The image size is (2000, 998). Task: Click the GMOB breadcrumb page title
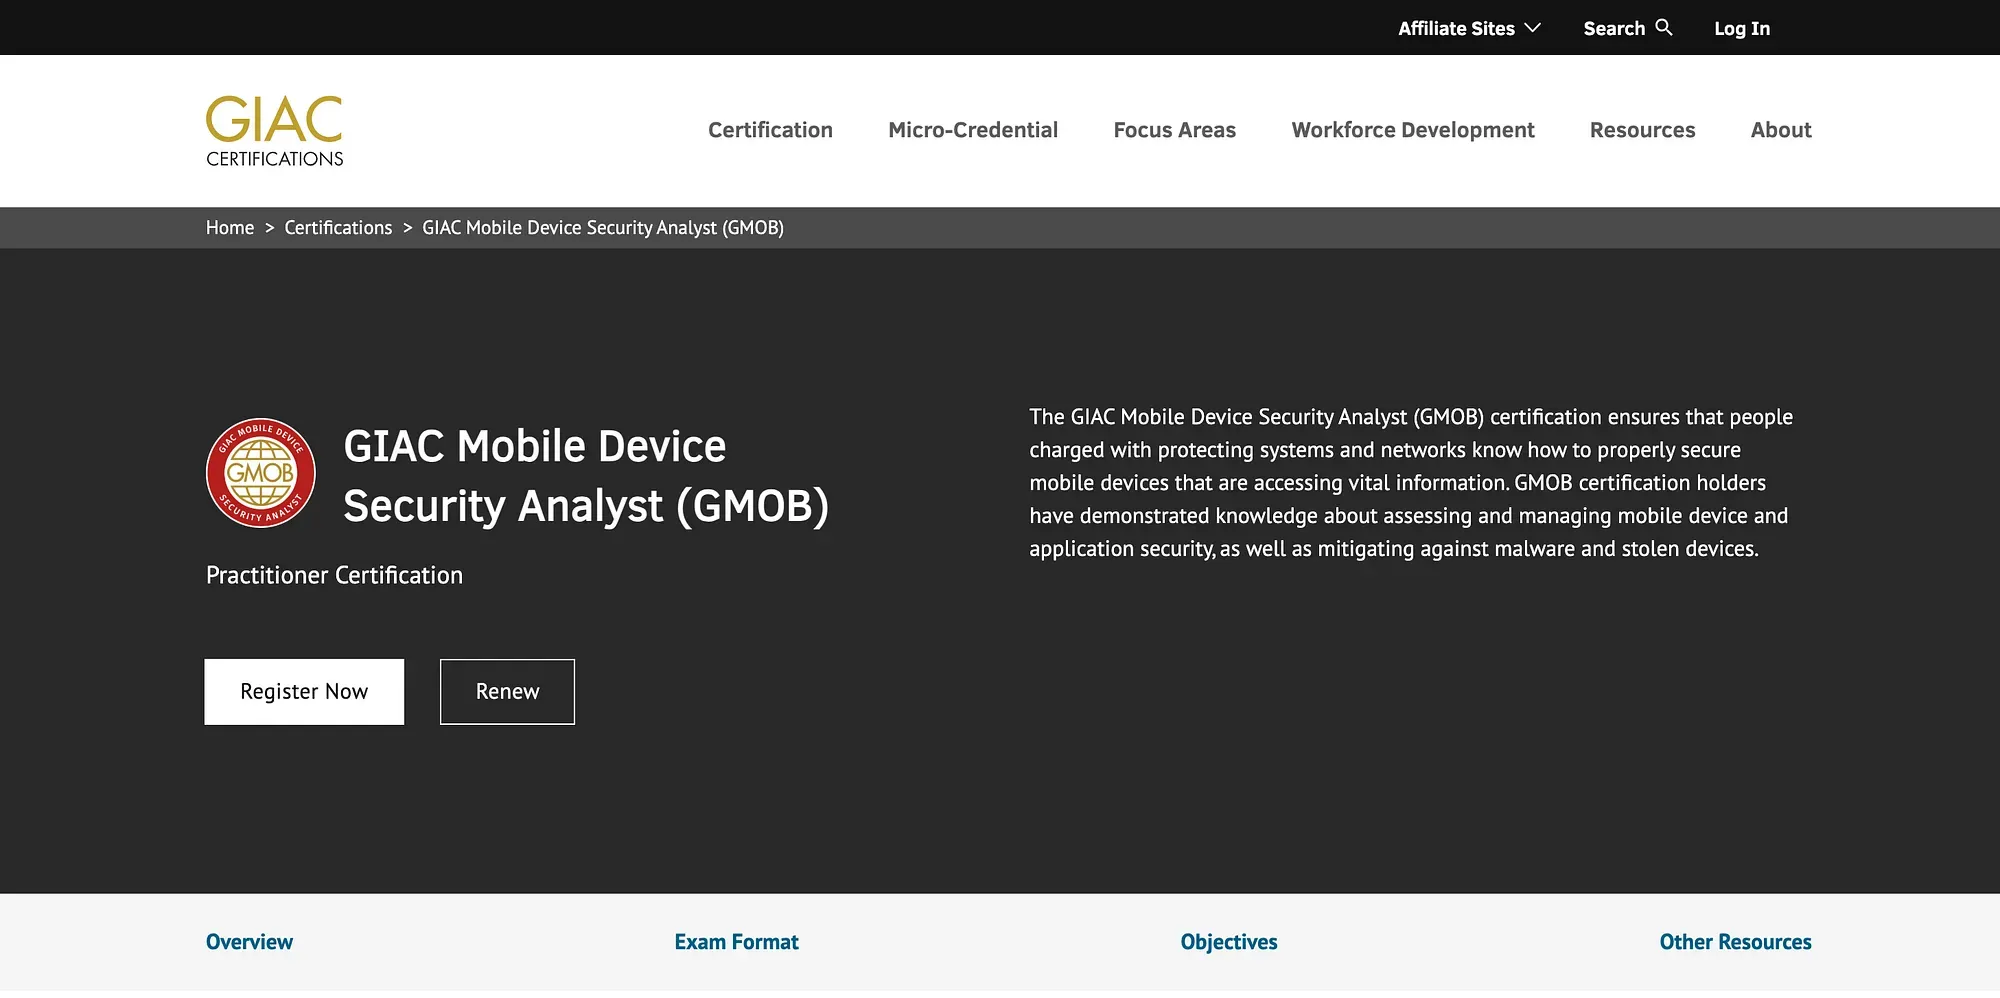(602, 227)
